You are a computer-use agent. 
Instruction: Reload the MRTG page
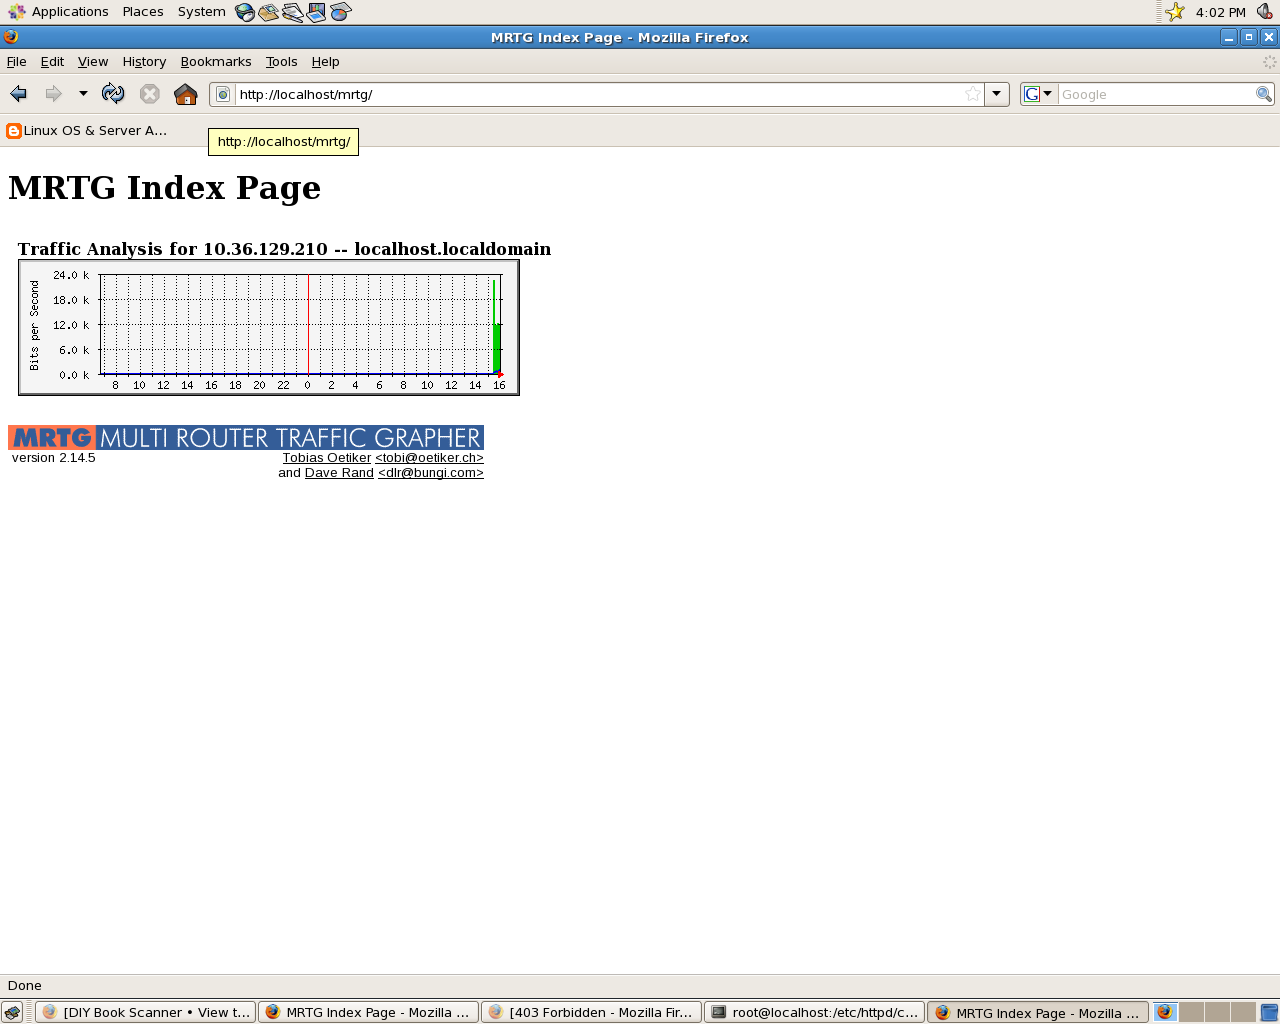(x=113, y=94)
